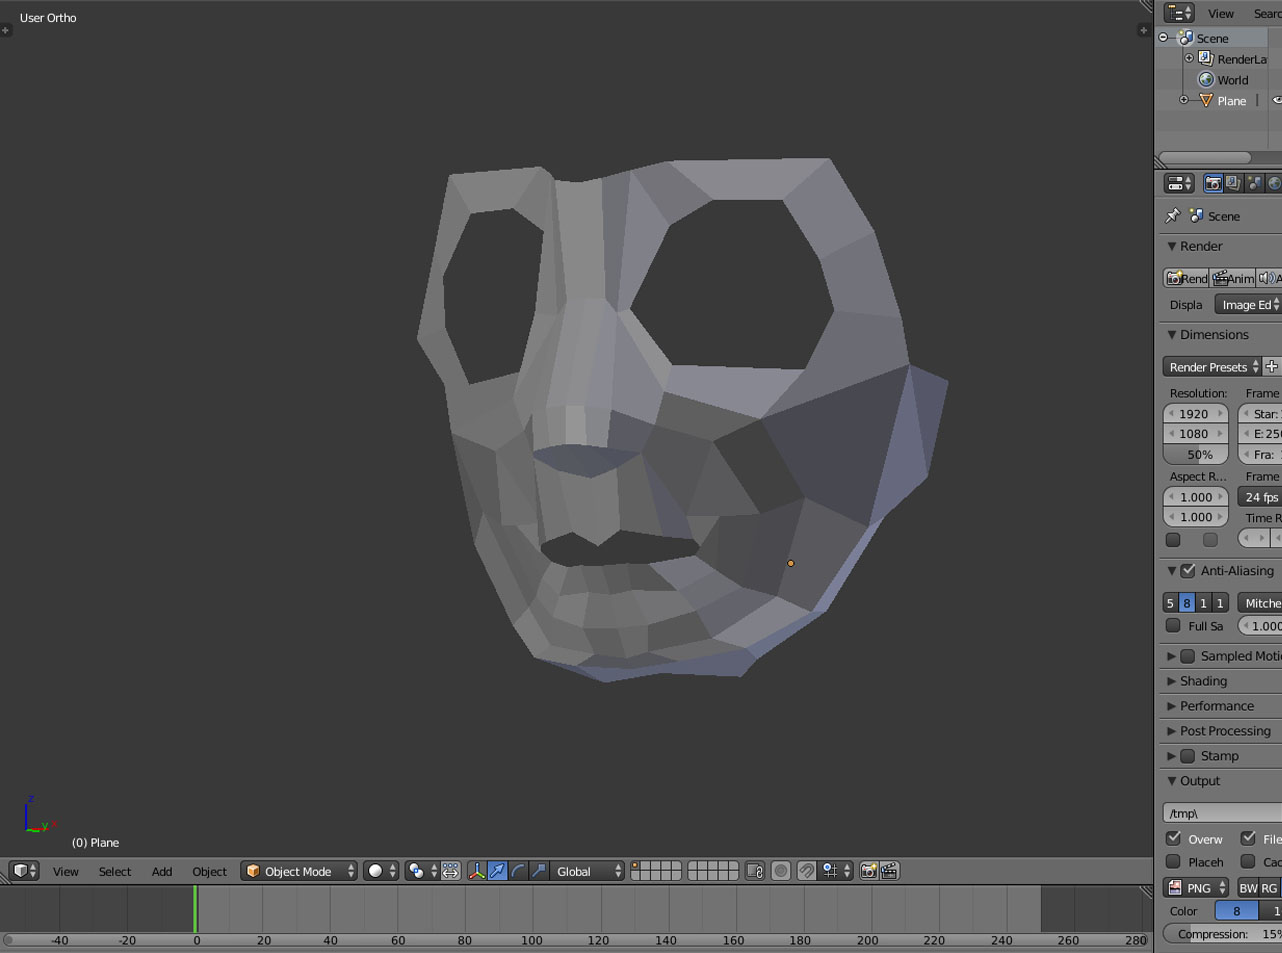Toggle the Anti-Aliasing checkbox
This screenshot has width=1282, height=953.
pos(1188,571)
